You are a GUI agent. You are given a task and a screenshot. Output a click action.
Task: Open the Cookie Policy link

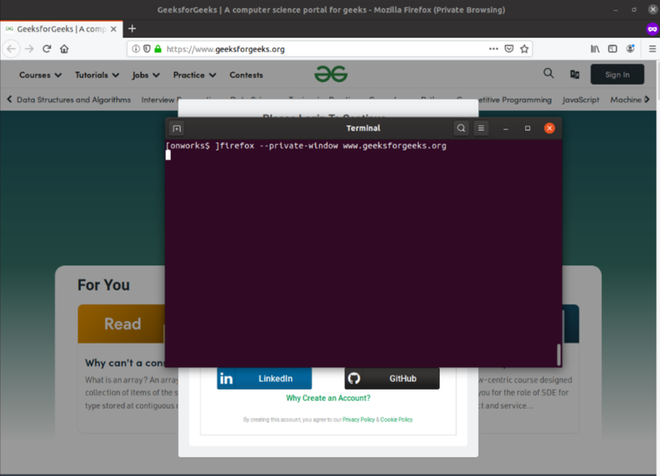pos(397,420)
